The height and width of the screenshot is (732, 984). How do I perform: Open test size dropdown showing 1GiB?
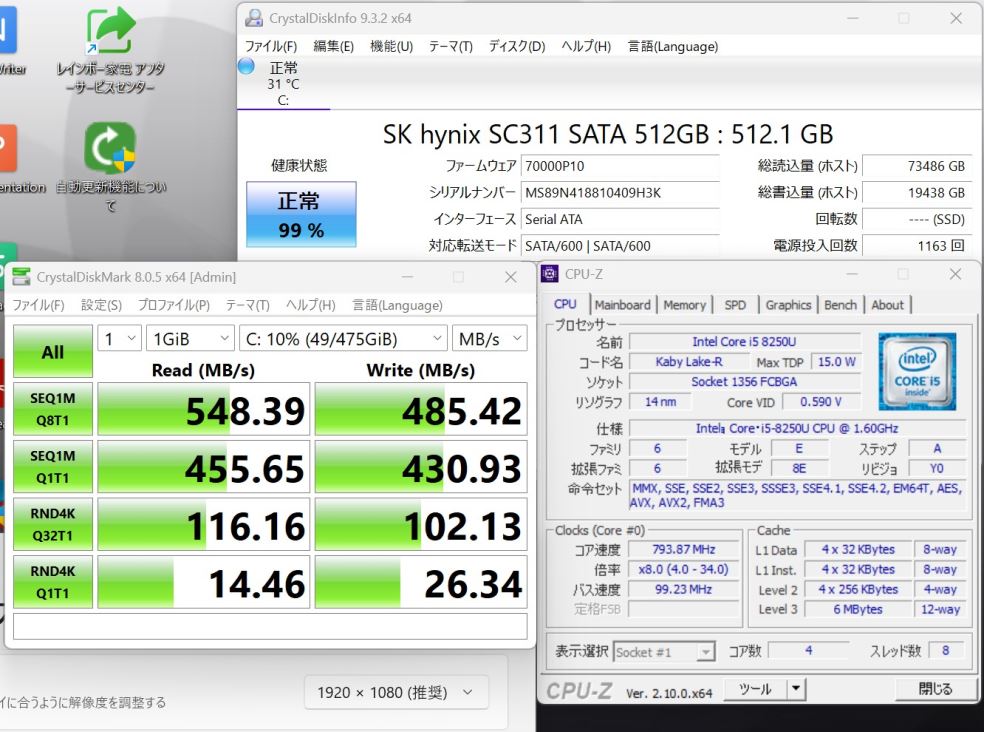pos(190,339)
